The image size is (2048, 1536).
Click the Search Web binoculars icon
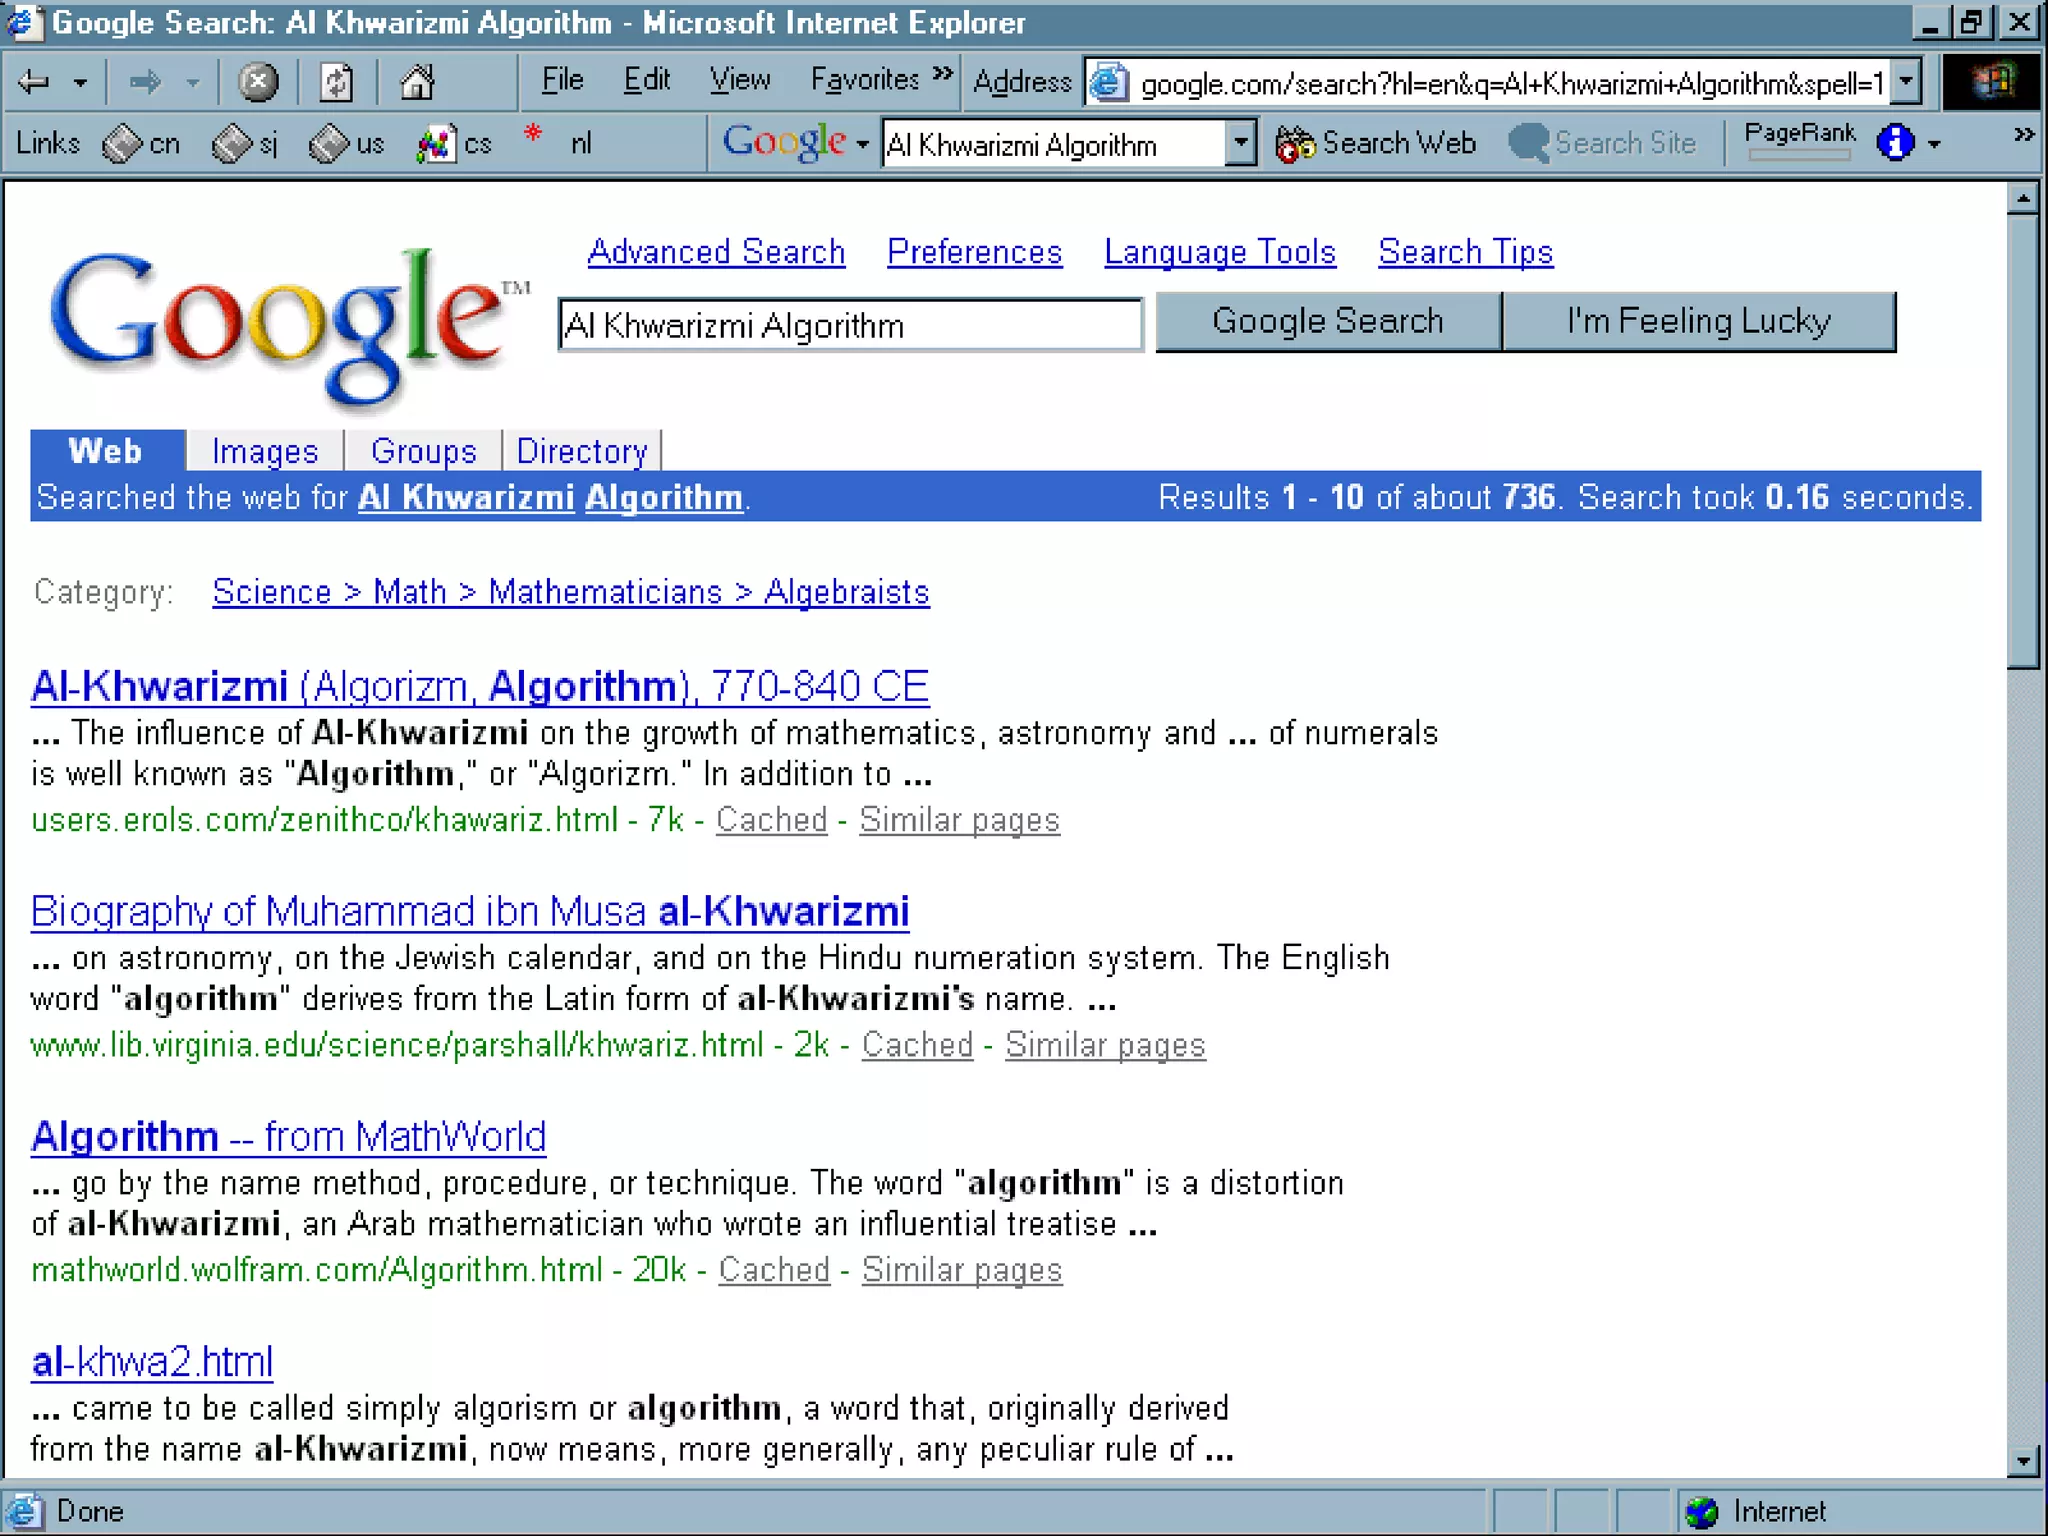tap(1295, 144)
